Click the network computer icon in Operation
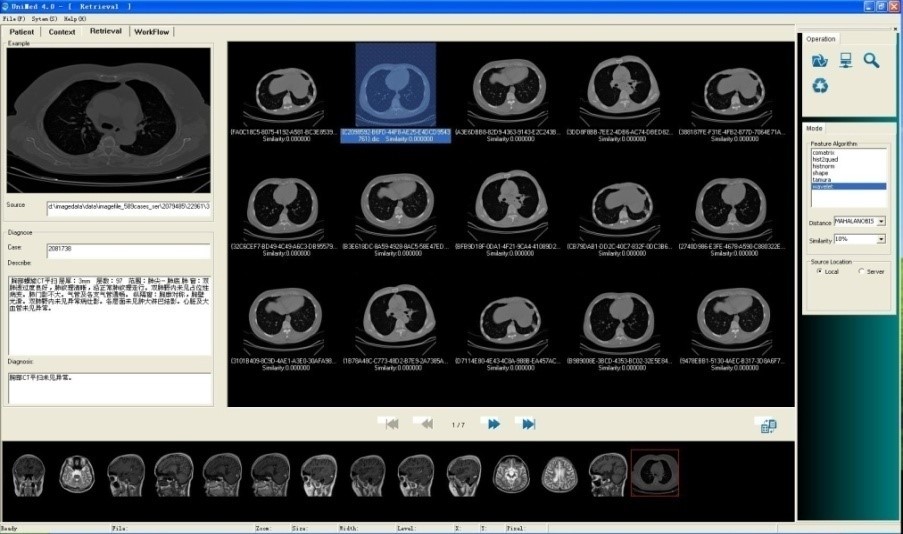903x534 pixels. click(x=846, y=61)
